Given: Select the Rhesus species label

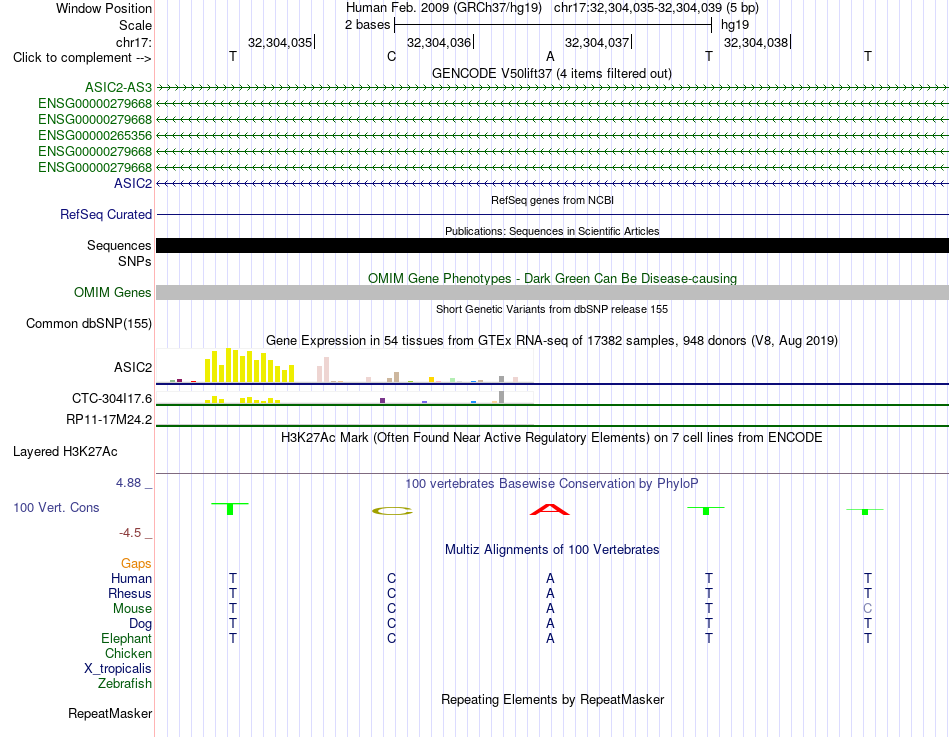Looking at the screenshot, I should (130, 593).
